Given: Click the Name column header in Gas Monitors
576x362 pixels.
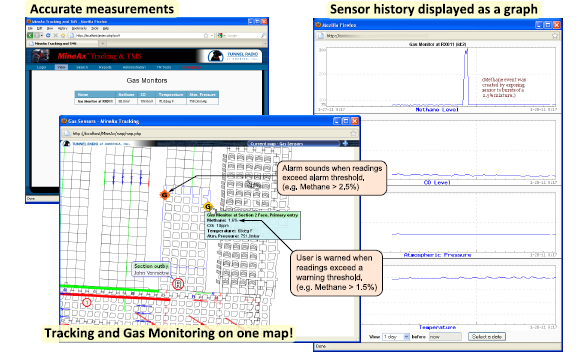Looking at the screenshot, I should click(95, 94).
